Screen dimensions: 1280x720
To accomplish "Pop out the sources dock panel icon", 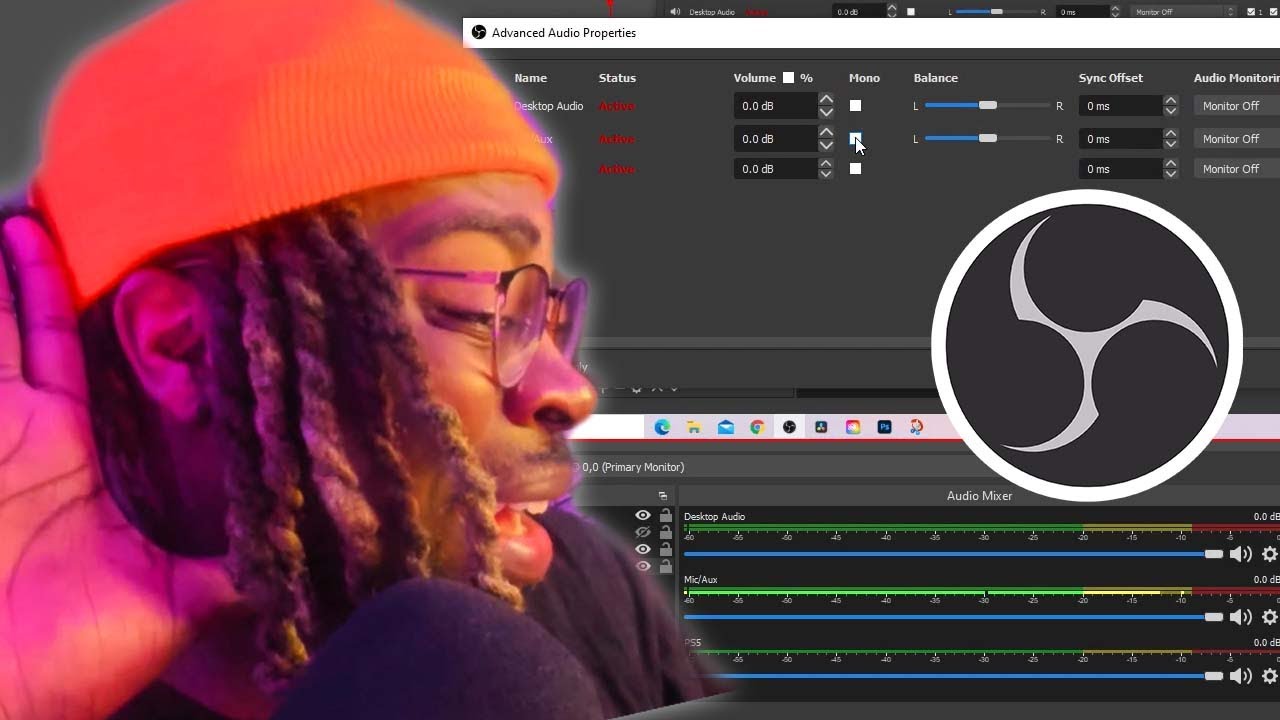I will click(662, 496).
